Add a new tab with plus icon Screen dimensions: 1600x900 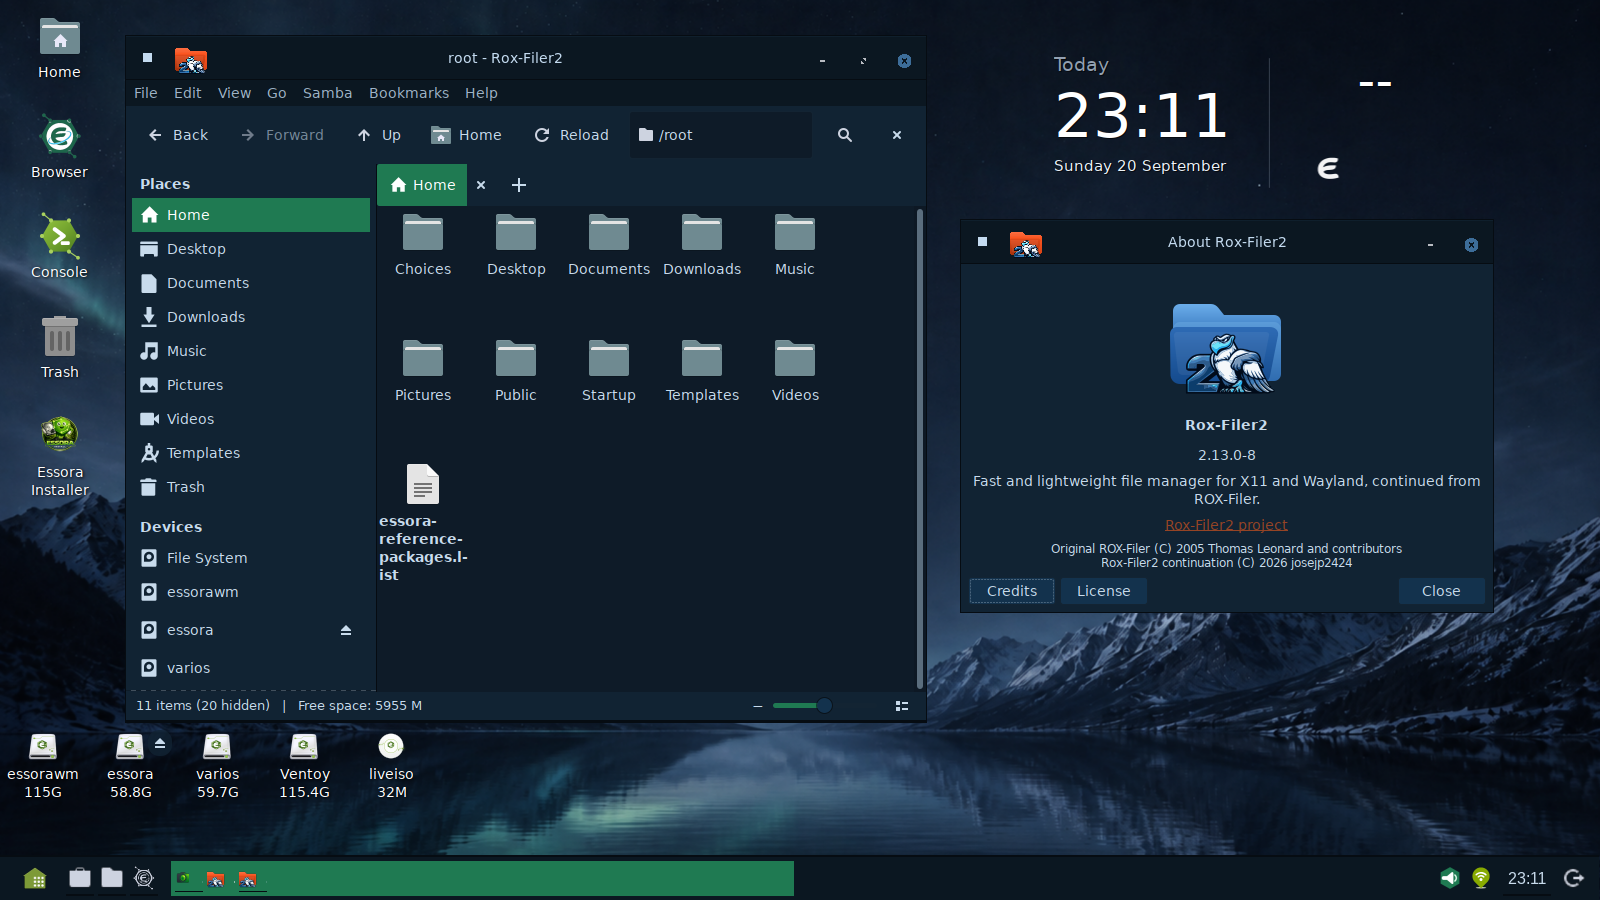pyautogui.click(x=519, y=185)
